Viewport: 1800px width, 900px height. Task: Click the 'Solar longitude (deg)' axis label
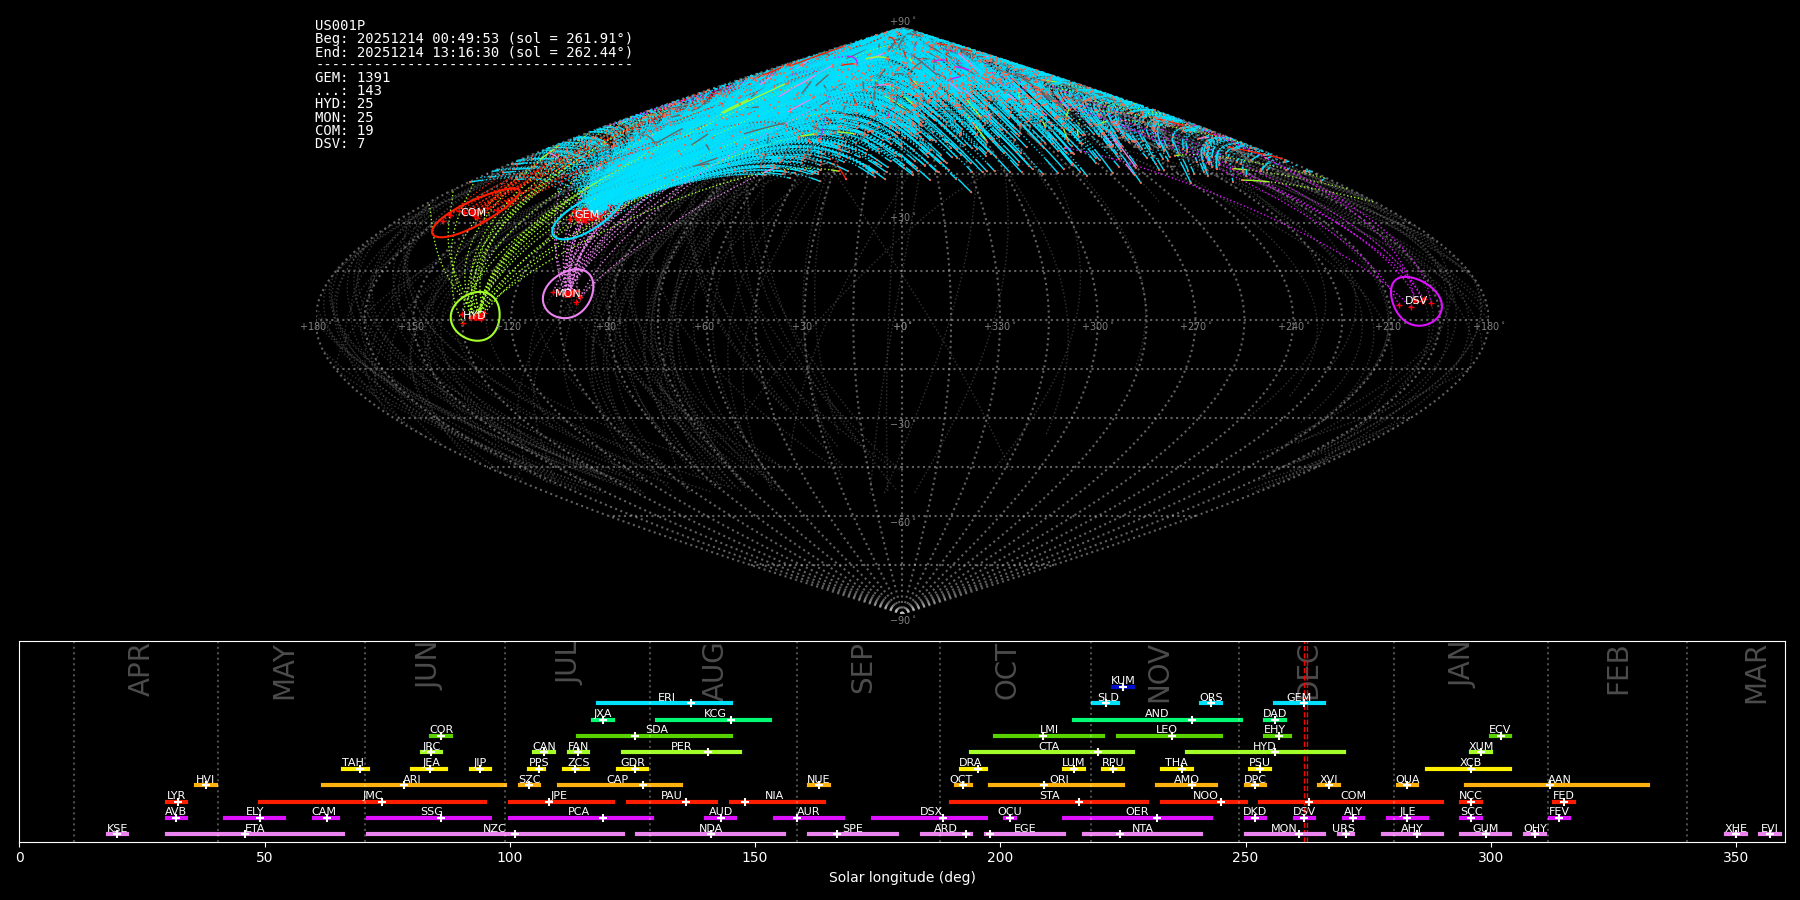point(902,878)
